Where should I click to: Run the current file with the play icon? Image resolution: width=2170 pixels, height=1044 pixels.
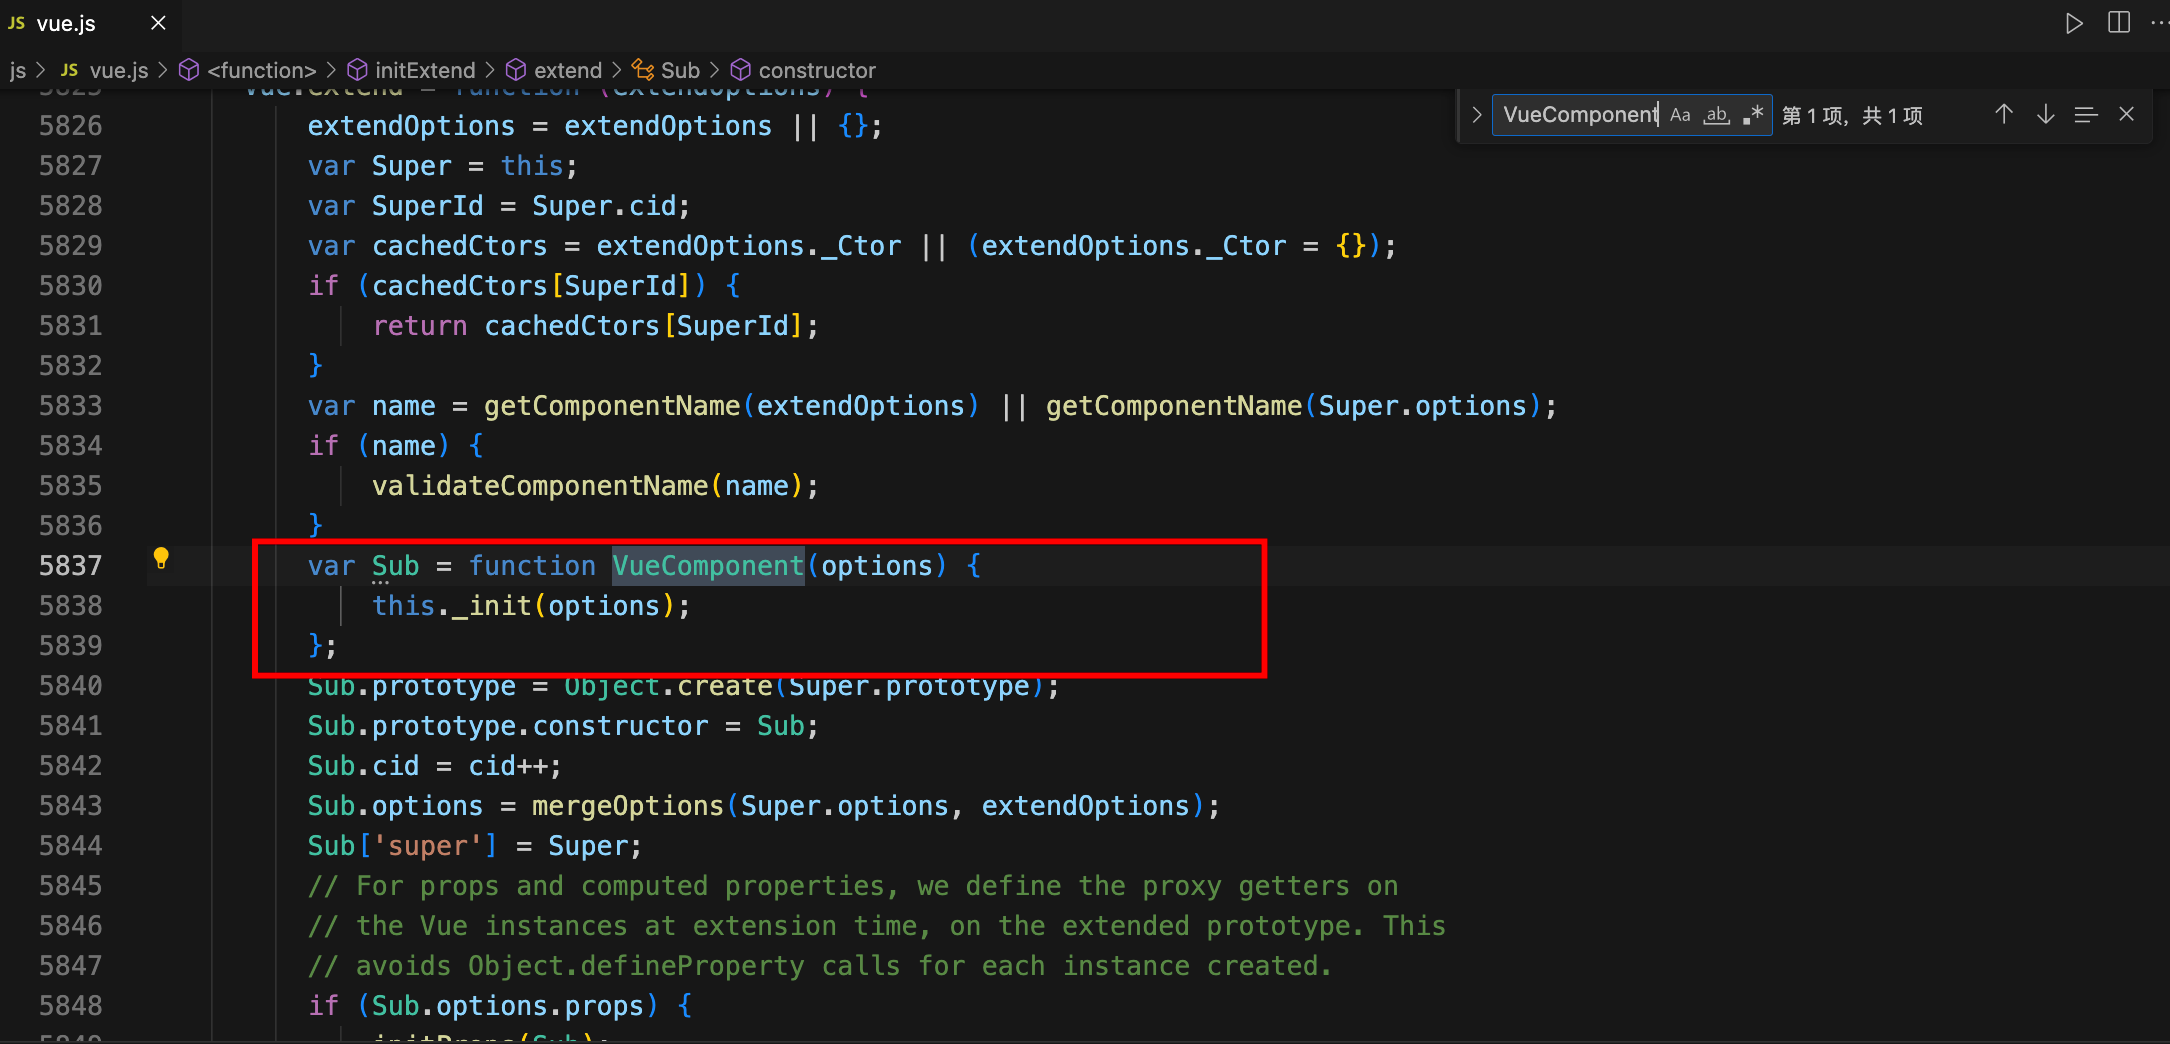2074,23
